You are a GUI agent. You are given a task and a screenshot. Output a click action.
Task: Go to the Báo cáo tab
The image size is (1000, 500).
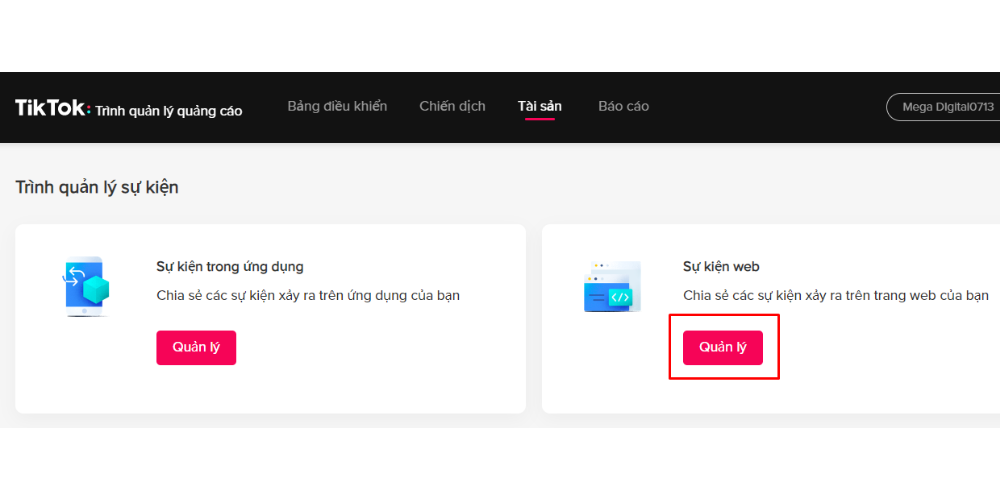(x=624, y=107)
